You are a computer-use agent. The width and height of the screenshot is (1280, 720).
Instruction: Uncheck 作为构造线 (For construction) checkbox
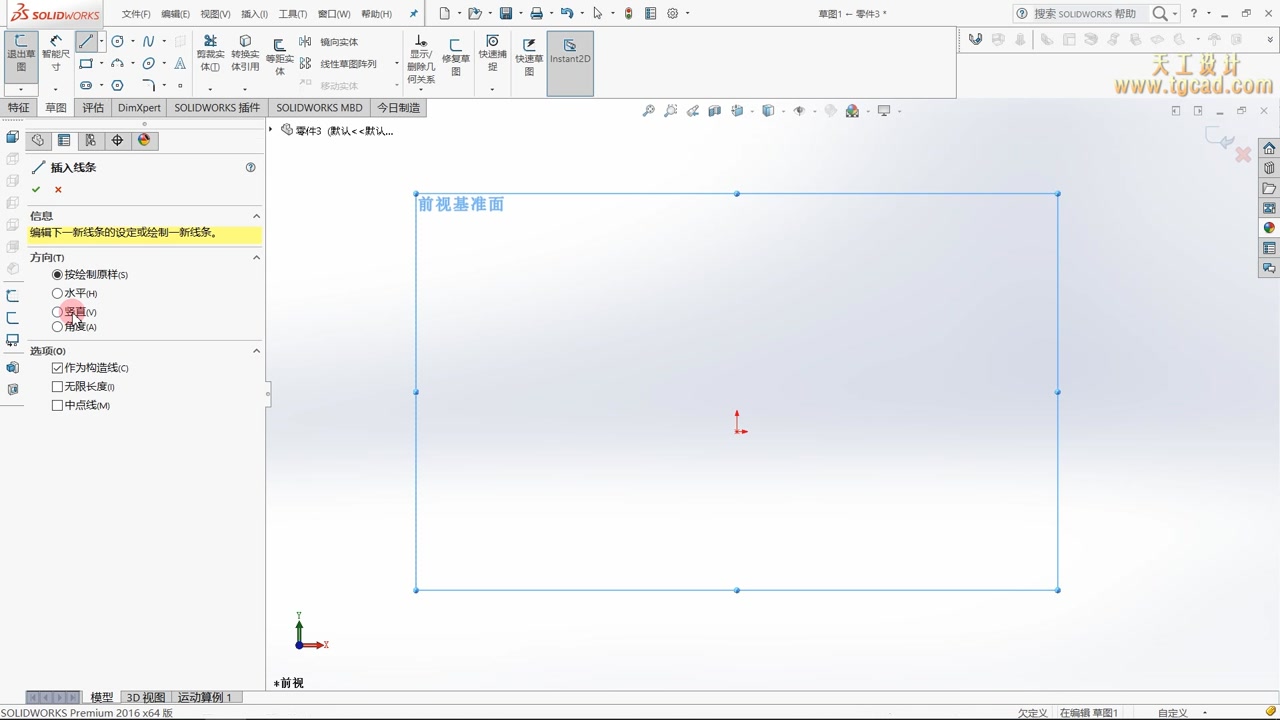[x=57, y=368]
